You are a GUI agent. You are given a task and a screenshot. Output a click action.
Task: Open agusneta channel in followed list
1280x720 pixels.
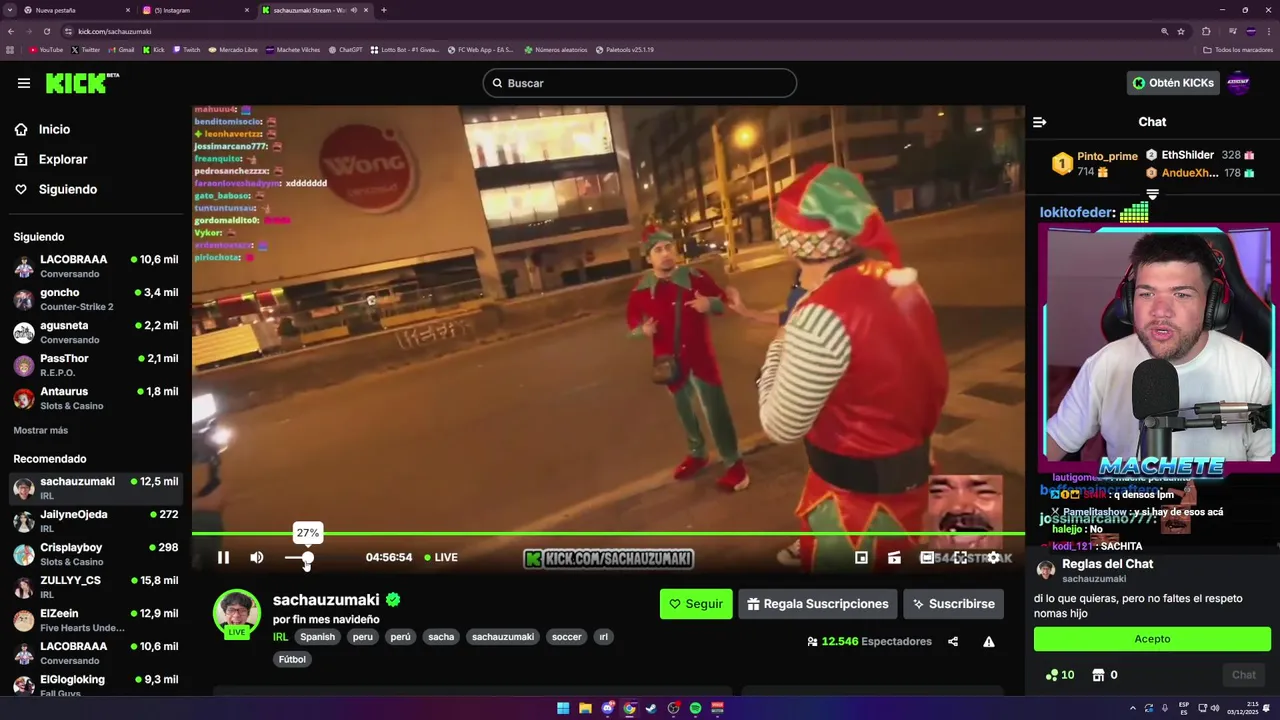click(x=96, y=332)
